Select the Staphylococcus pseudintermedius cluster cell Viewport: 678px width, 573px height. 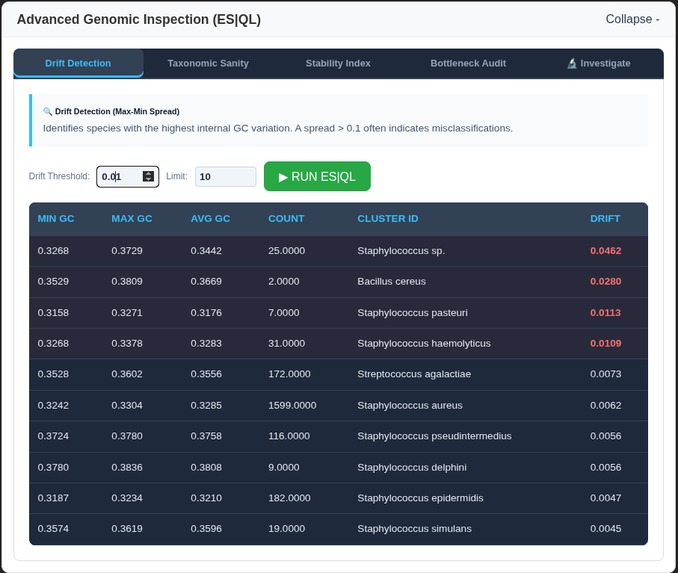point(434,436)
